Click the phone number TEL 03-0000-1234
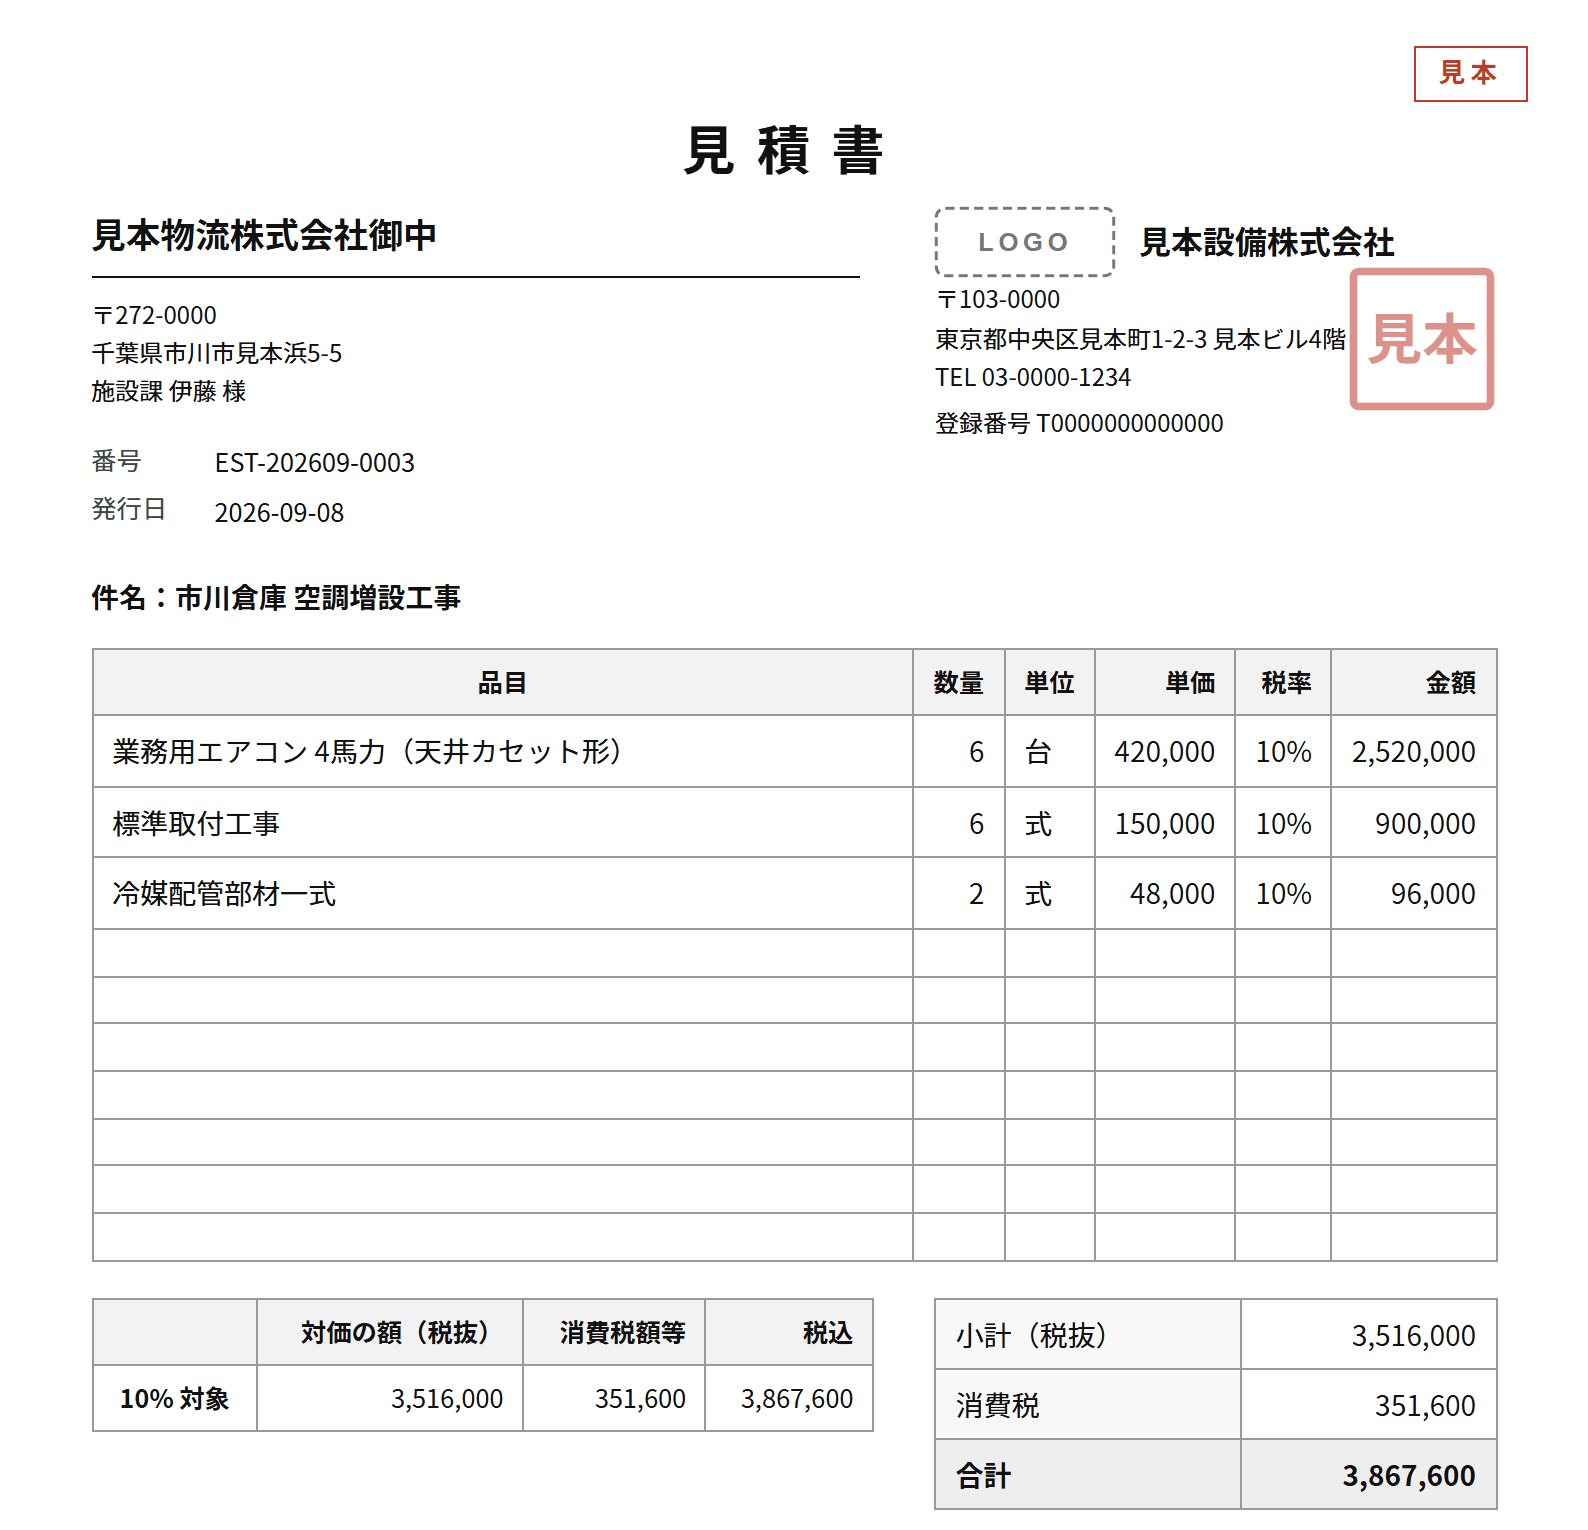This screenshot has width=1588, height=1530. coord(1033,377)
